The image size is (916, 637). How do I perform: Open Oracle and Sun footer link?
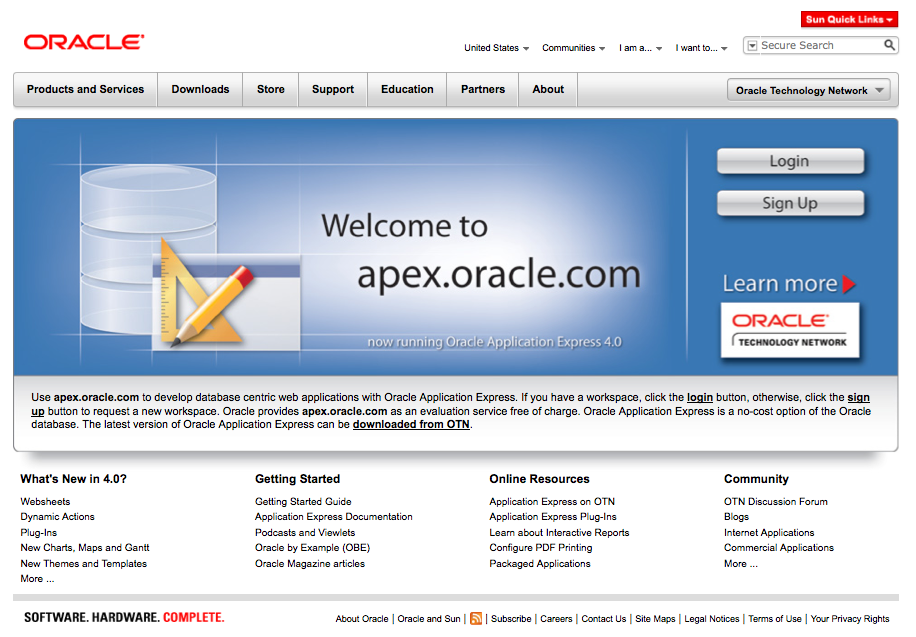point(429,618)
